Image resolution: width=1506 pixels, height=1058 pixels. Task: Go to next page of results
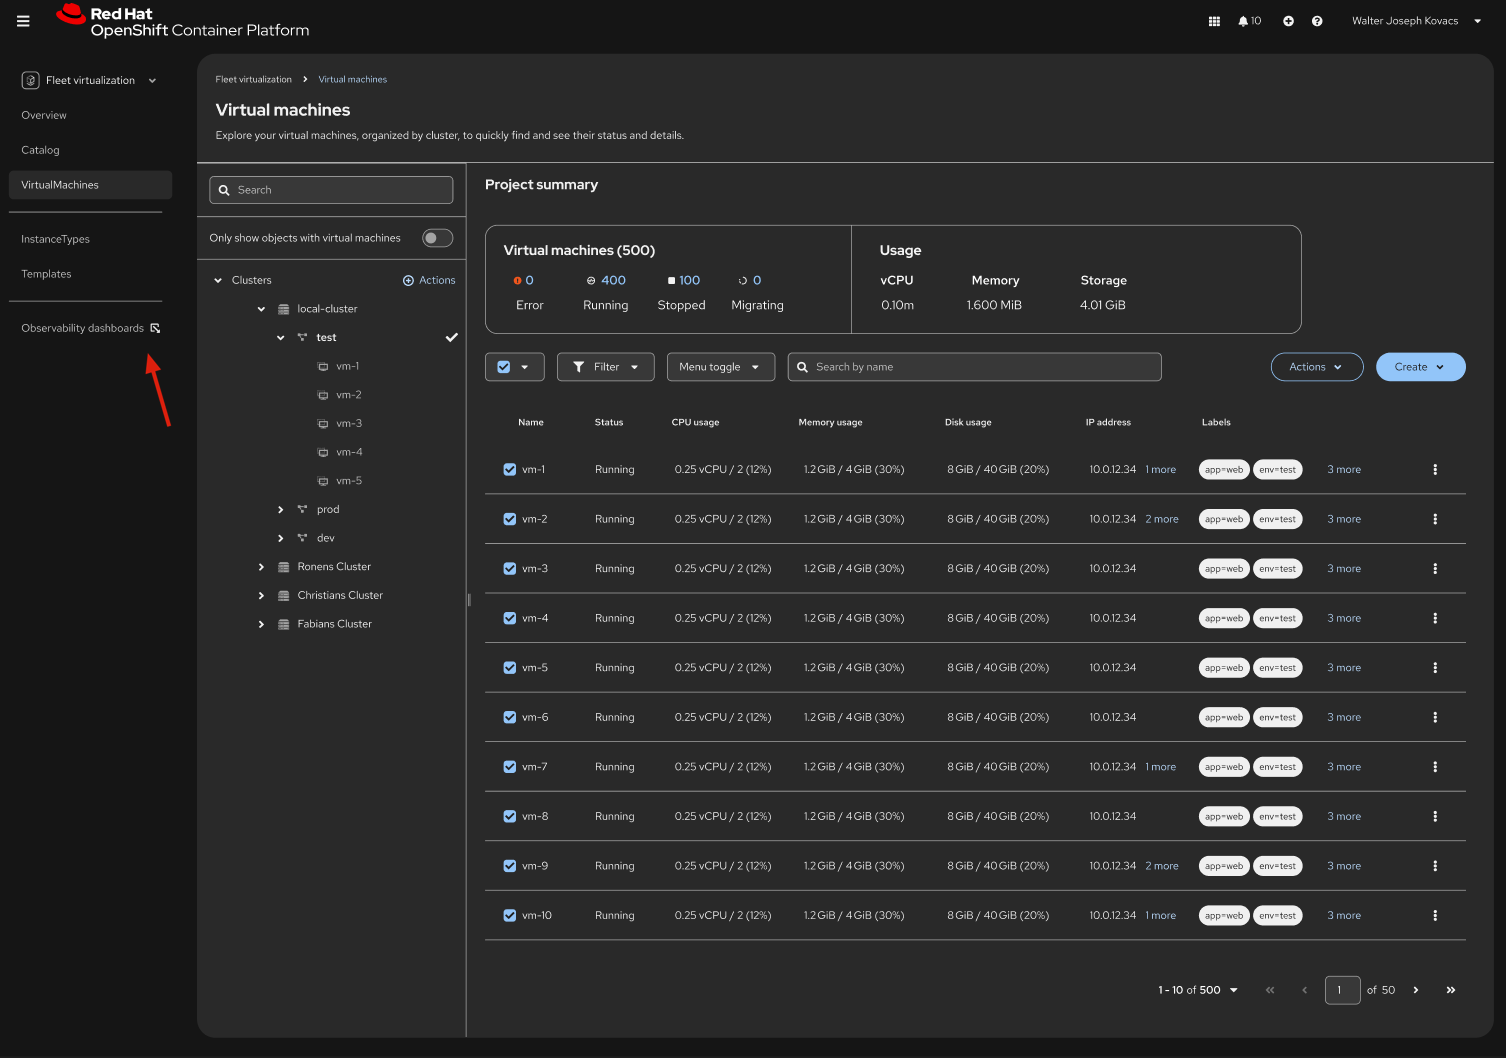click(1415, 990)
